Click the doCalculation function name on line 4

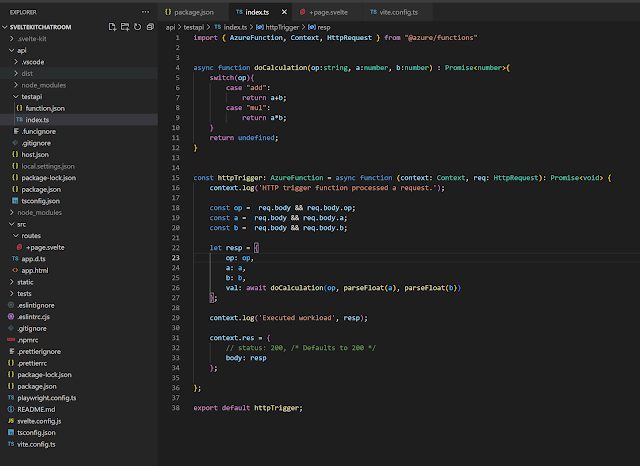281,68
